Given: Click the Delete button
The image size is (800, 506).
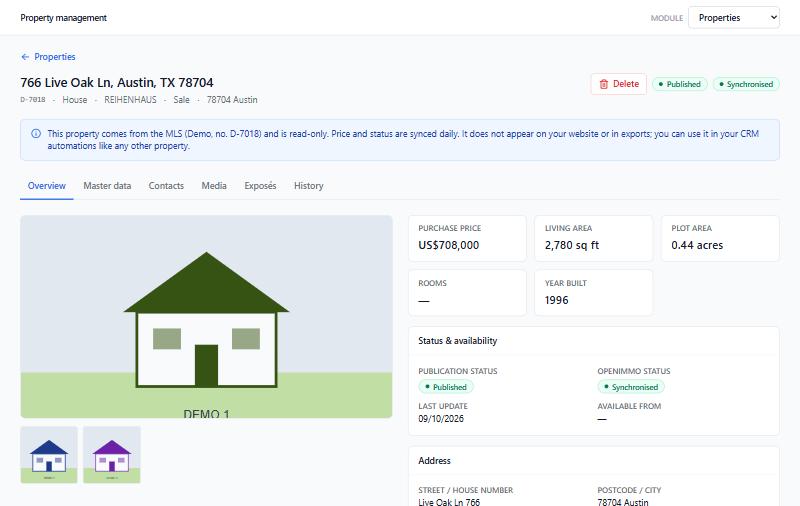Looking at the screenshot, I should pyautogui.click(x=618, y=84).
